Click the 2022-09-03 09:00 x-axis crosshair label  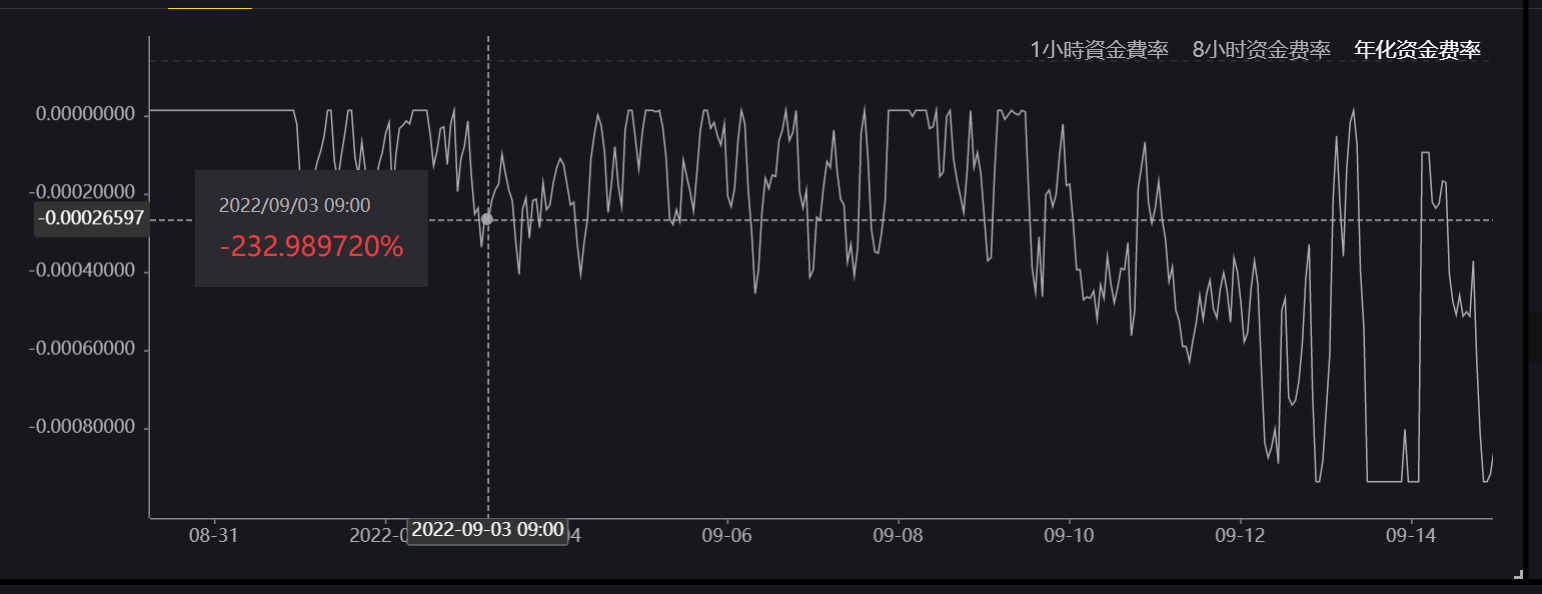[487, 530]
